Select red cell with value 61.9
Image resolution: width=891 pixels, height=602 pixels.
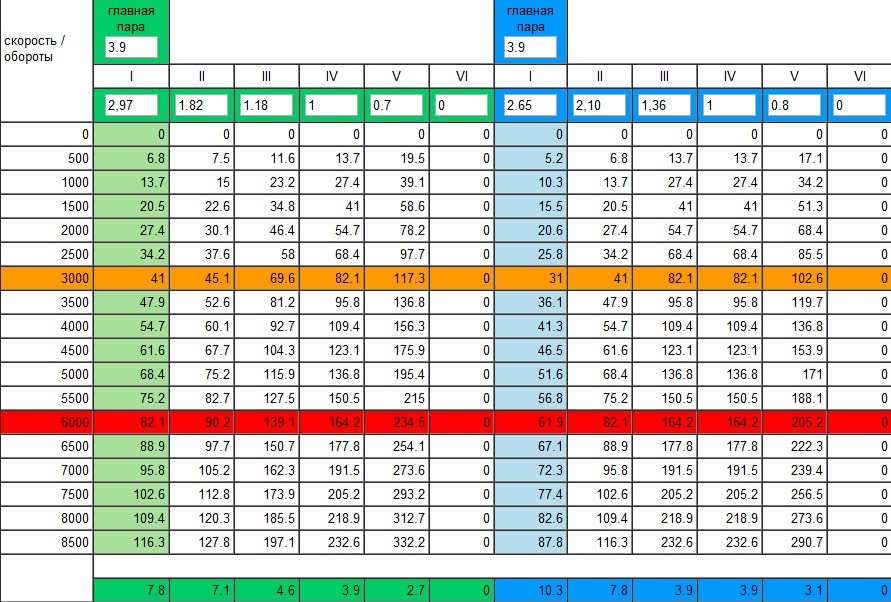click(x=530, y=422)
